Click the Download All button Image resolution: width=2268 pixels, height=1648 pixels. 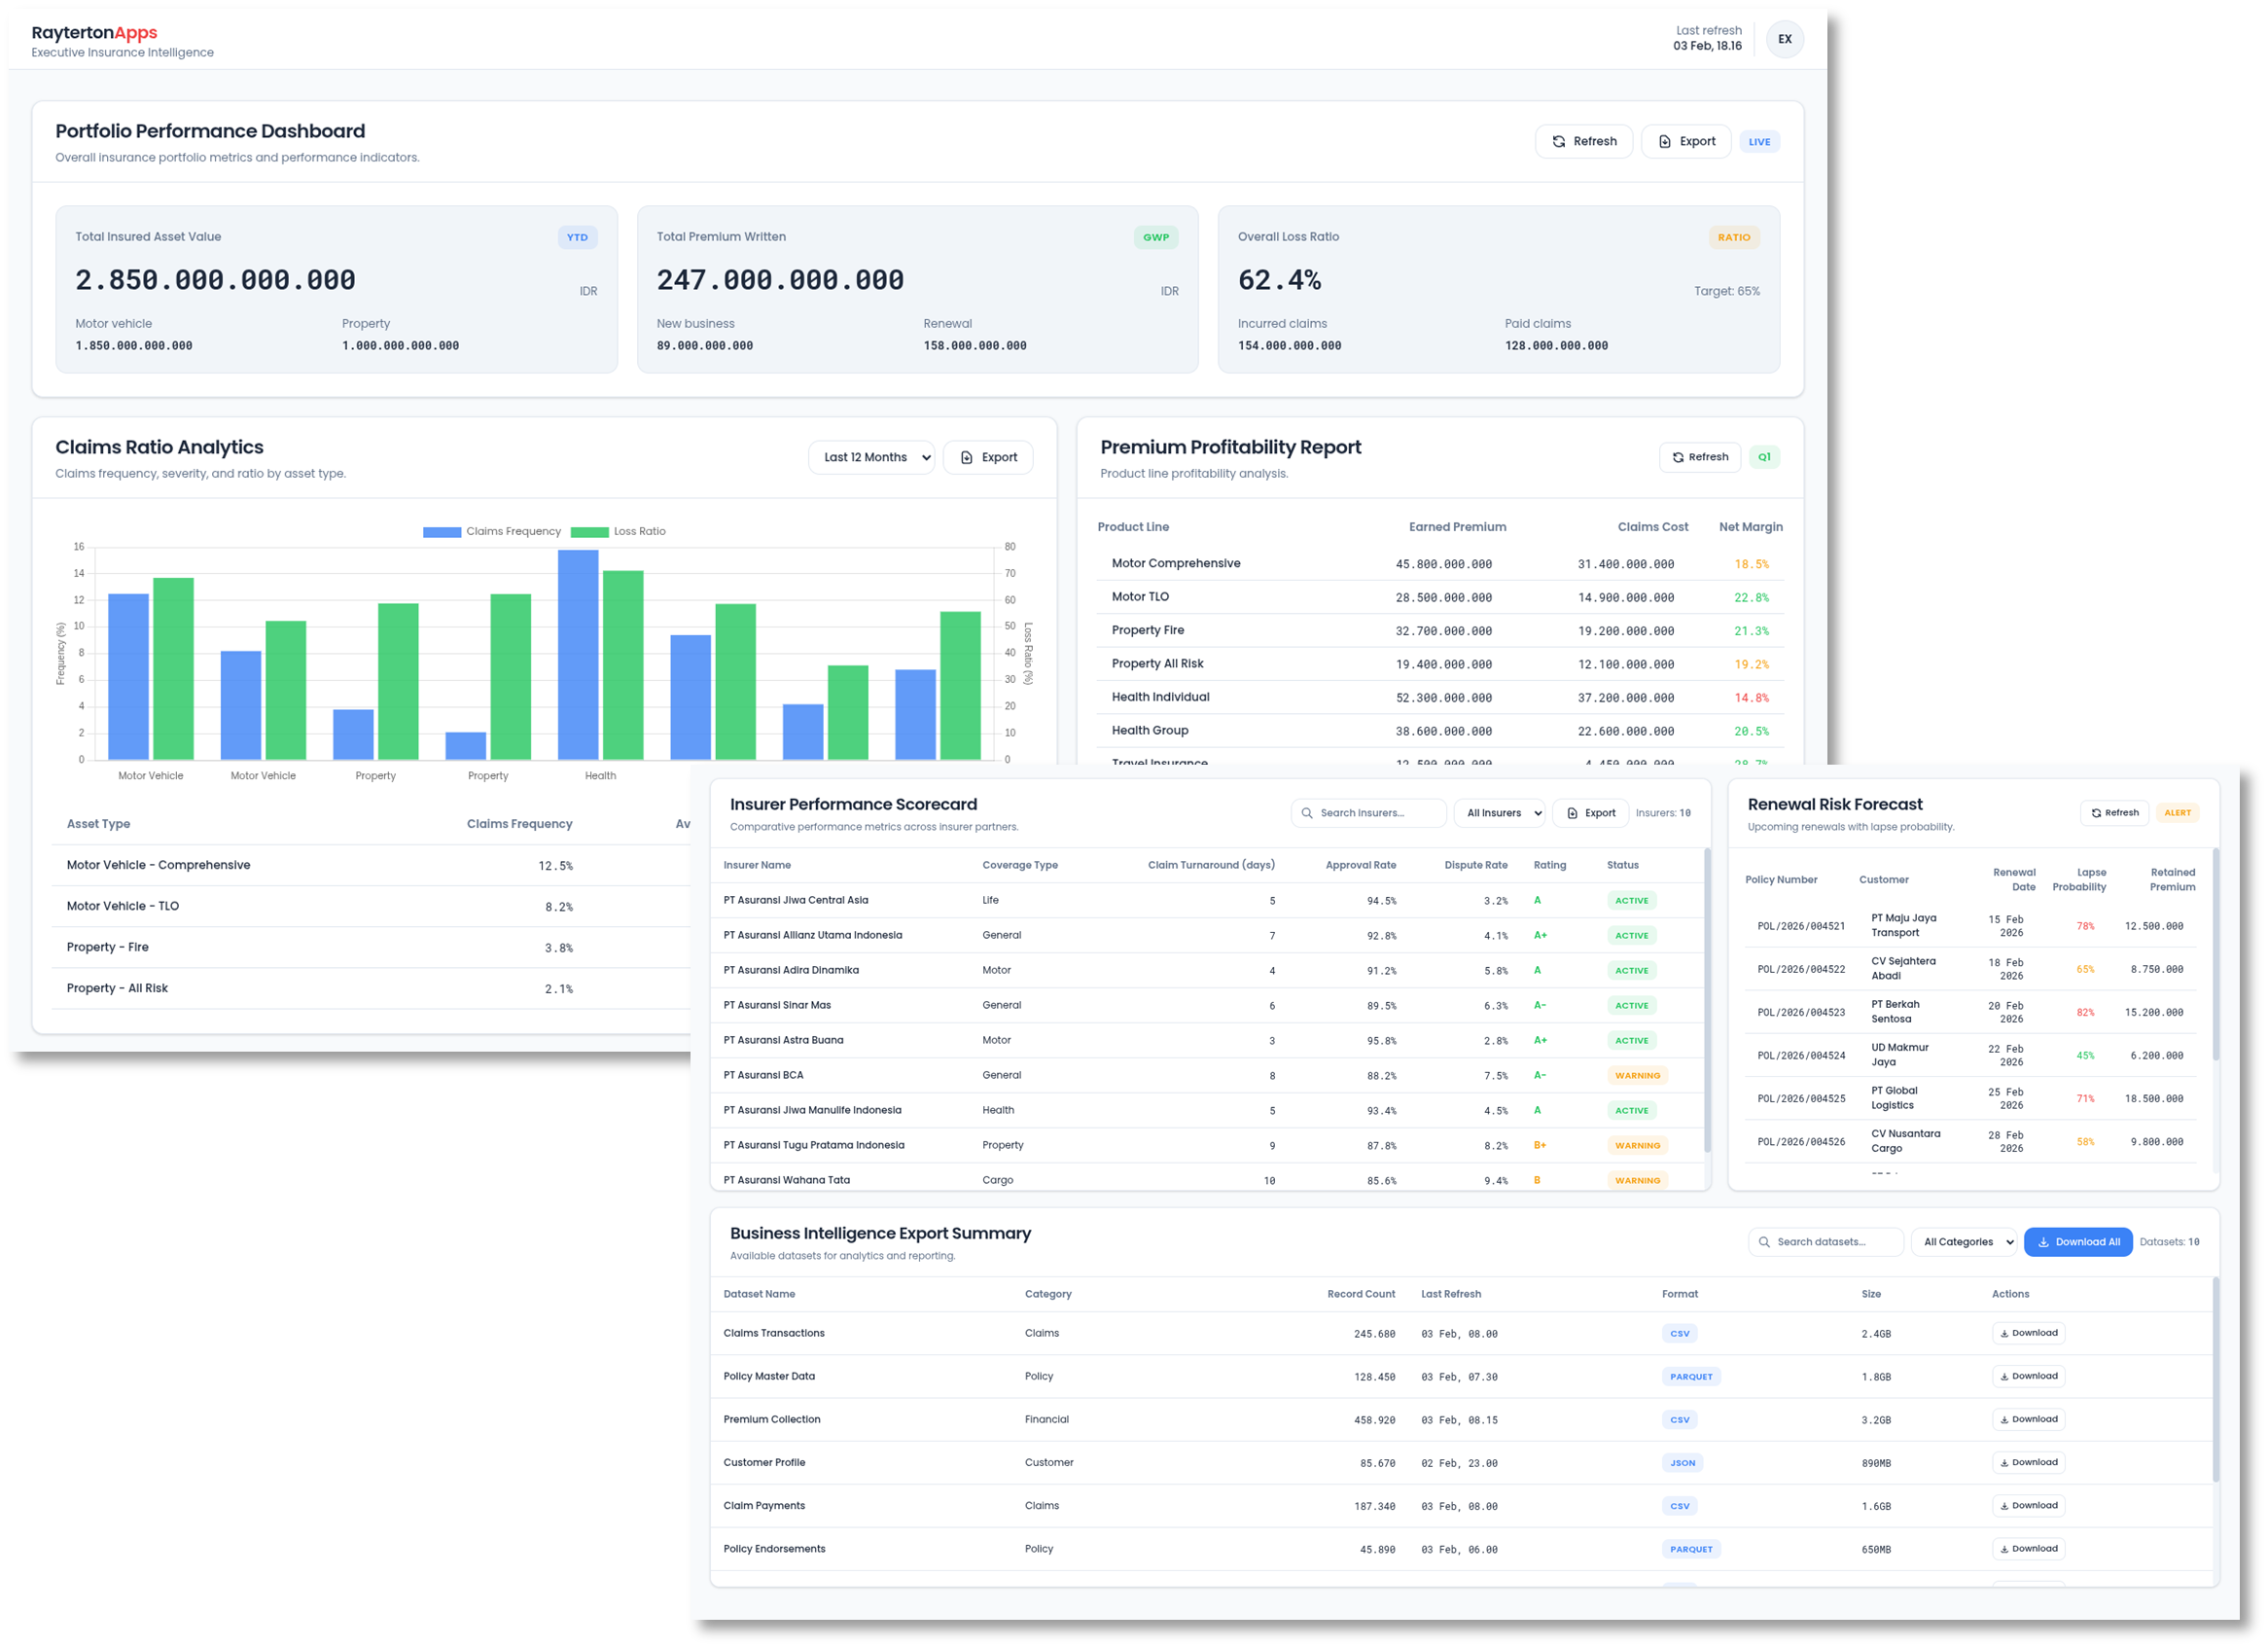coord(2078,1241)
